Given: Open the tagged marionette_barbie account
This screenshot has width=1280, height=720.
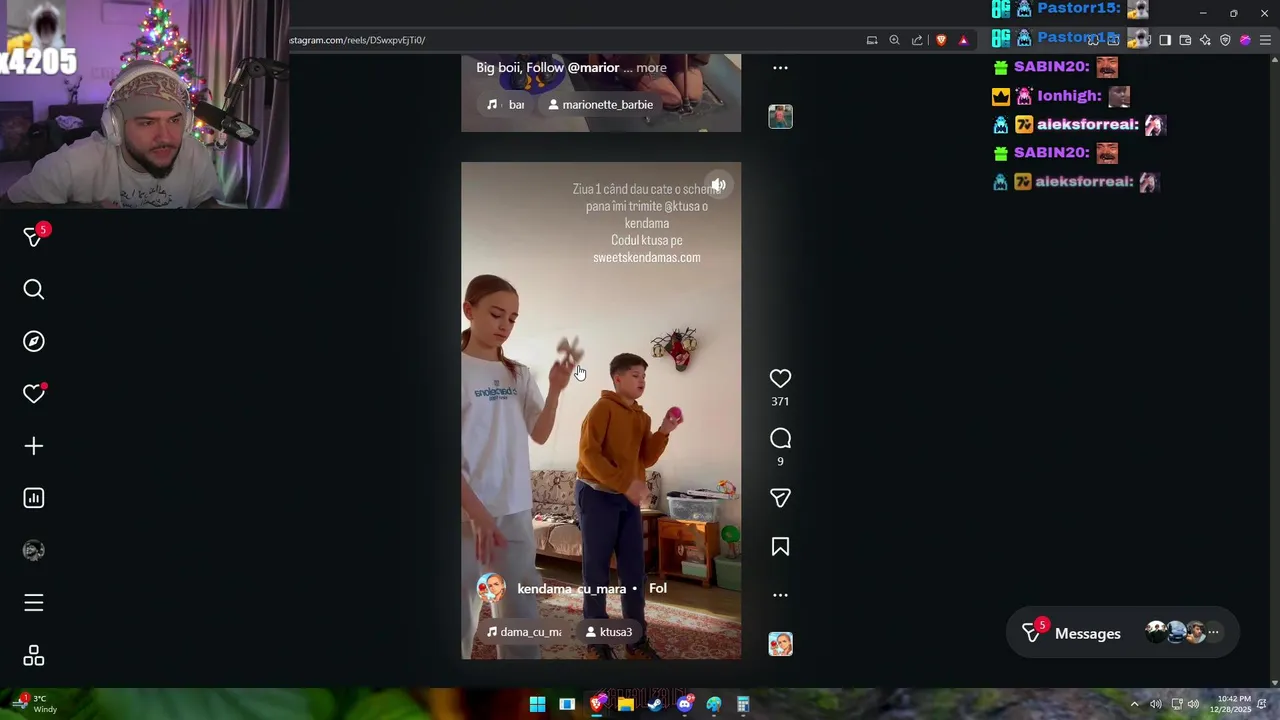Looking at the screenshot, I should 600,104.
